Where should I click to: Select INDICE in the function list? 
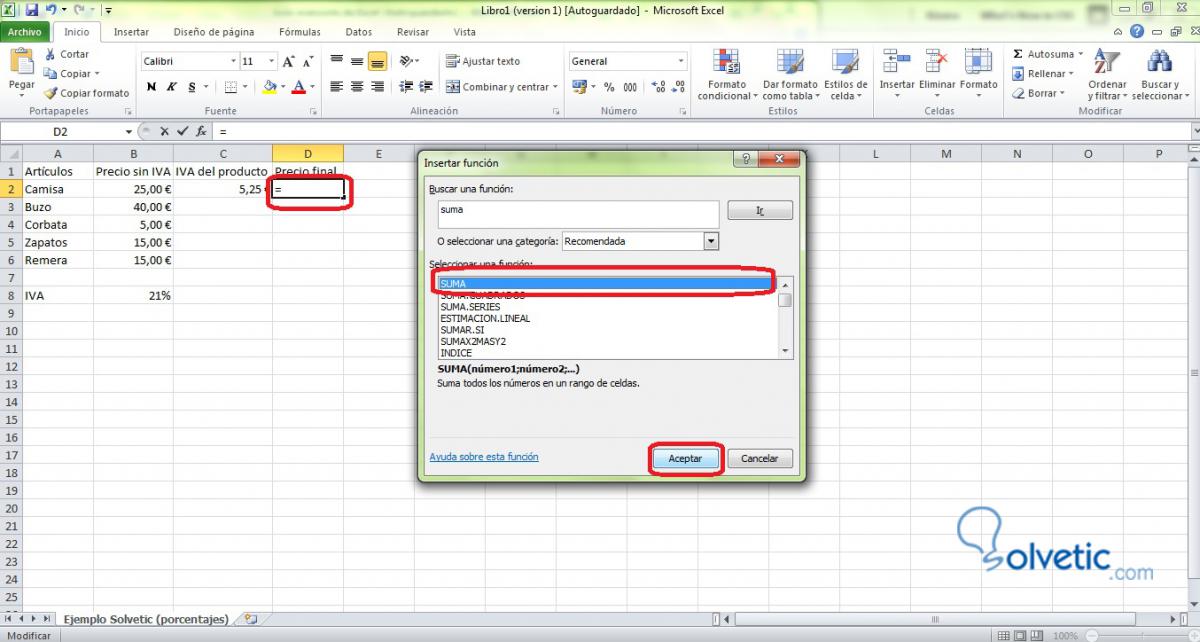607,353
